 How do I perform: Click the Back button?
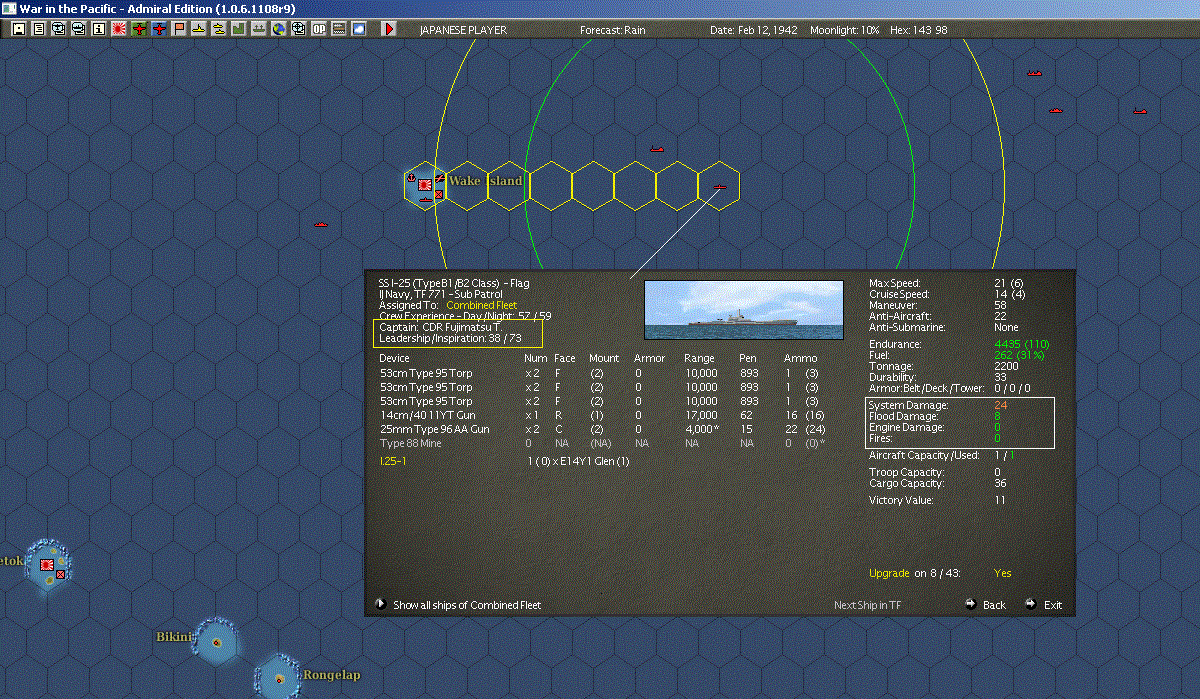tap(986, 605)
